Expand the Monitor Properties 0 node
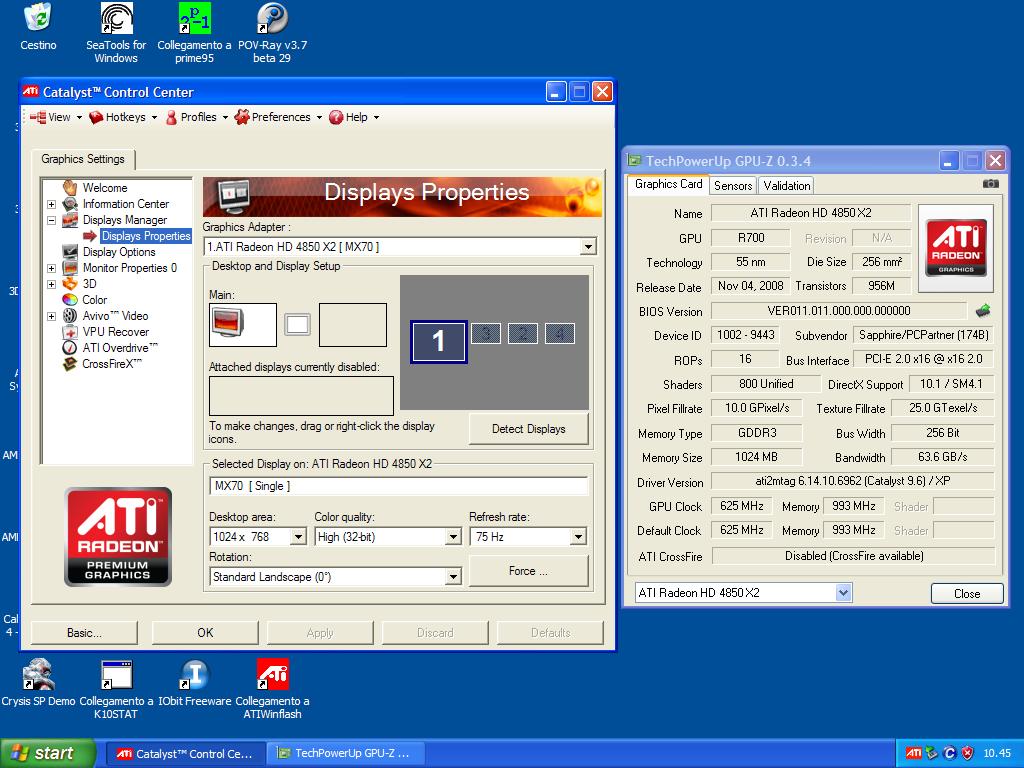Image resolution: width=1024 pixels, height=768 pixels. 51,268
